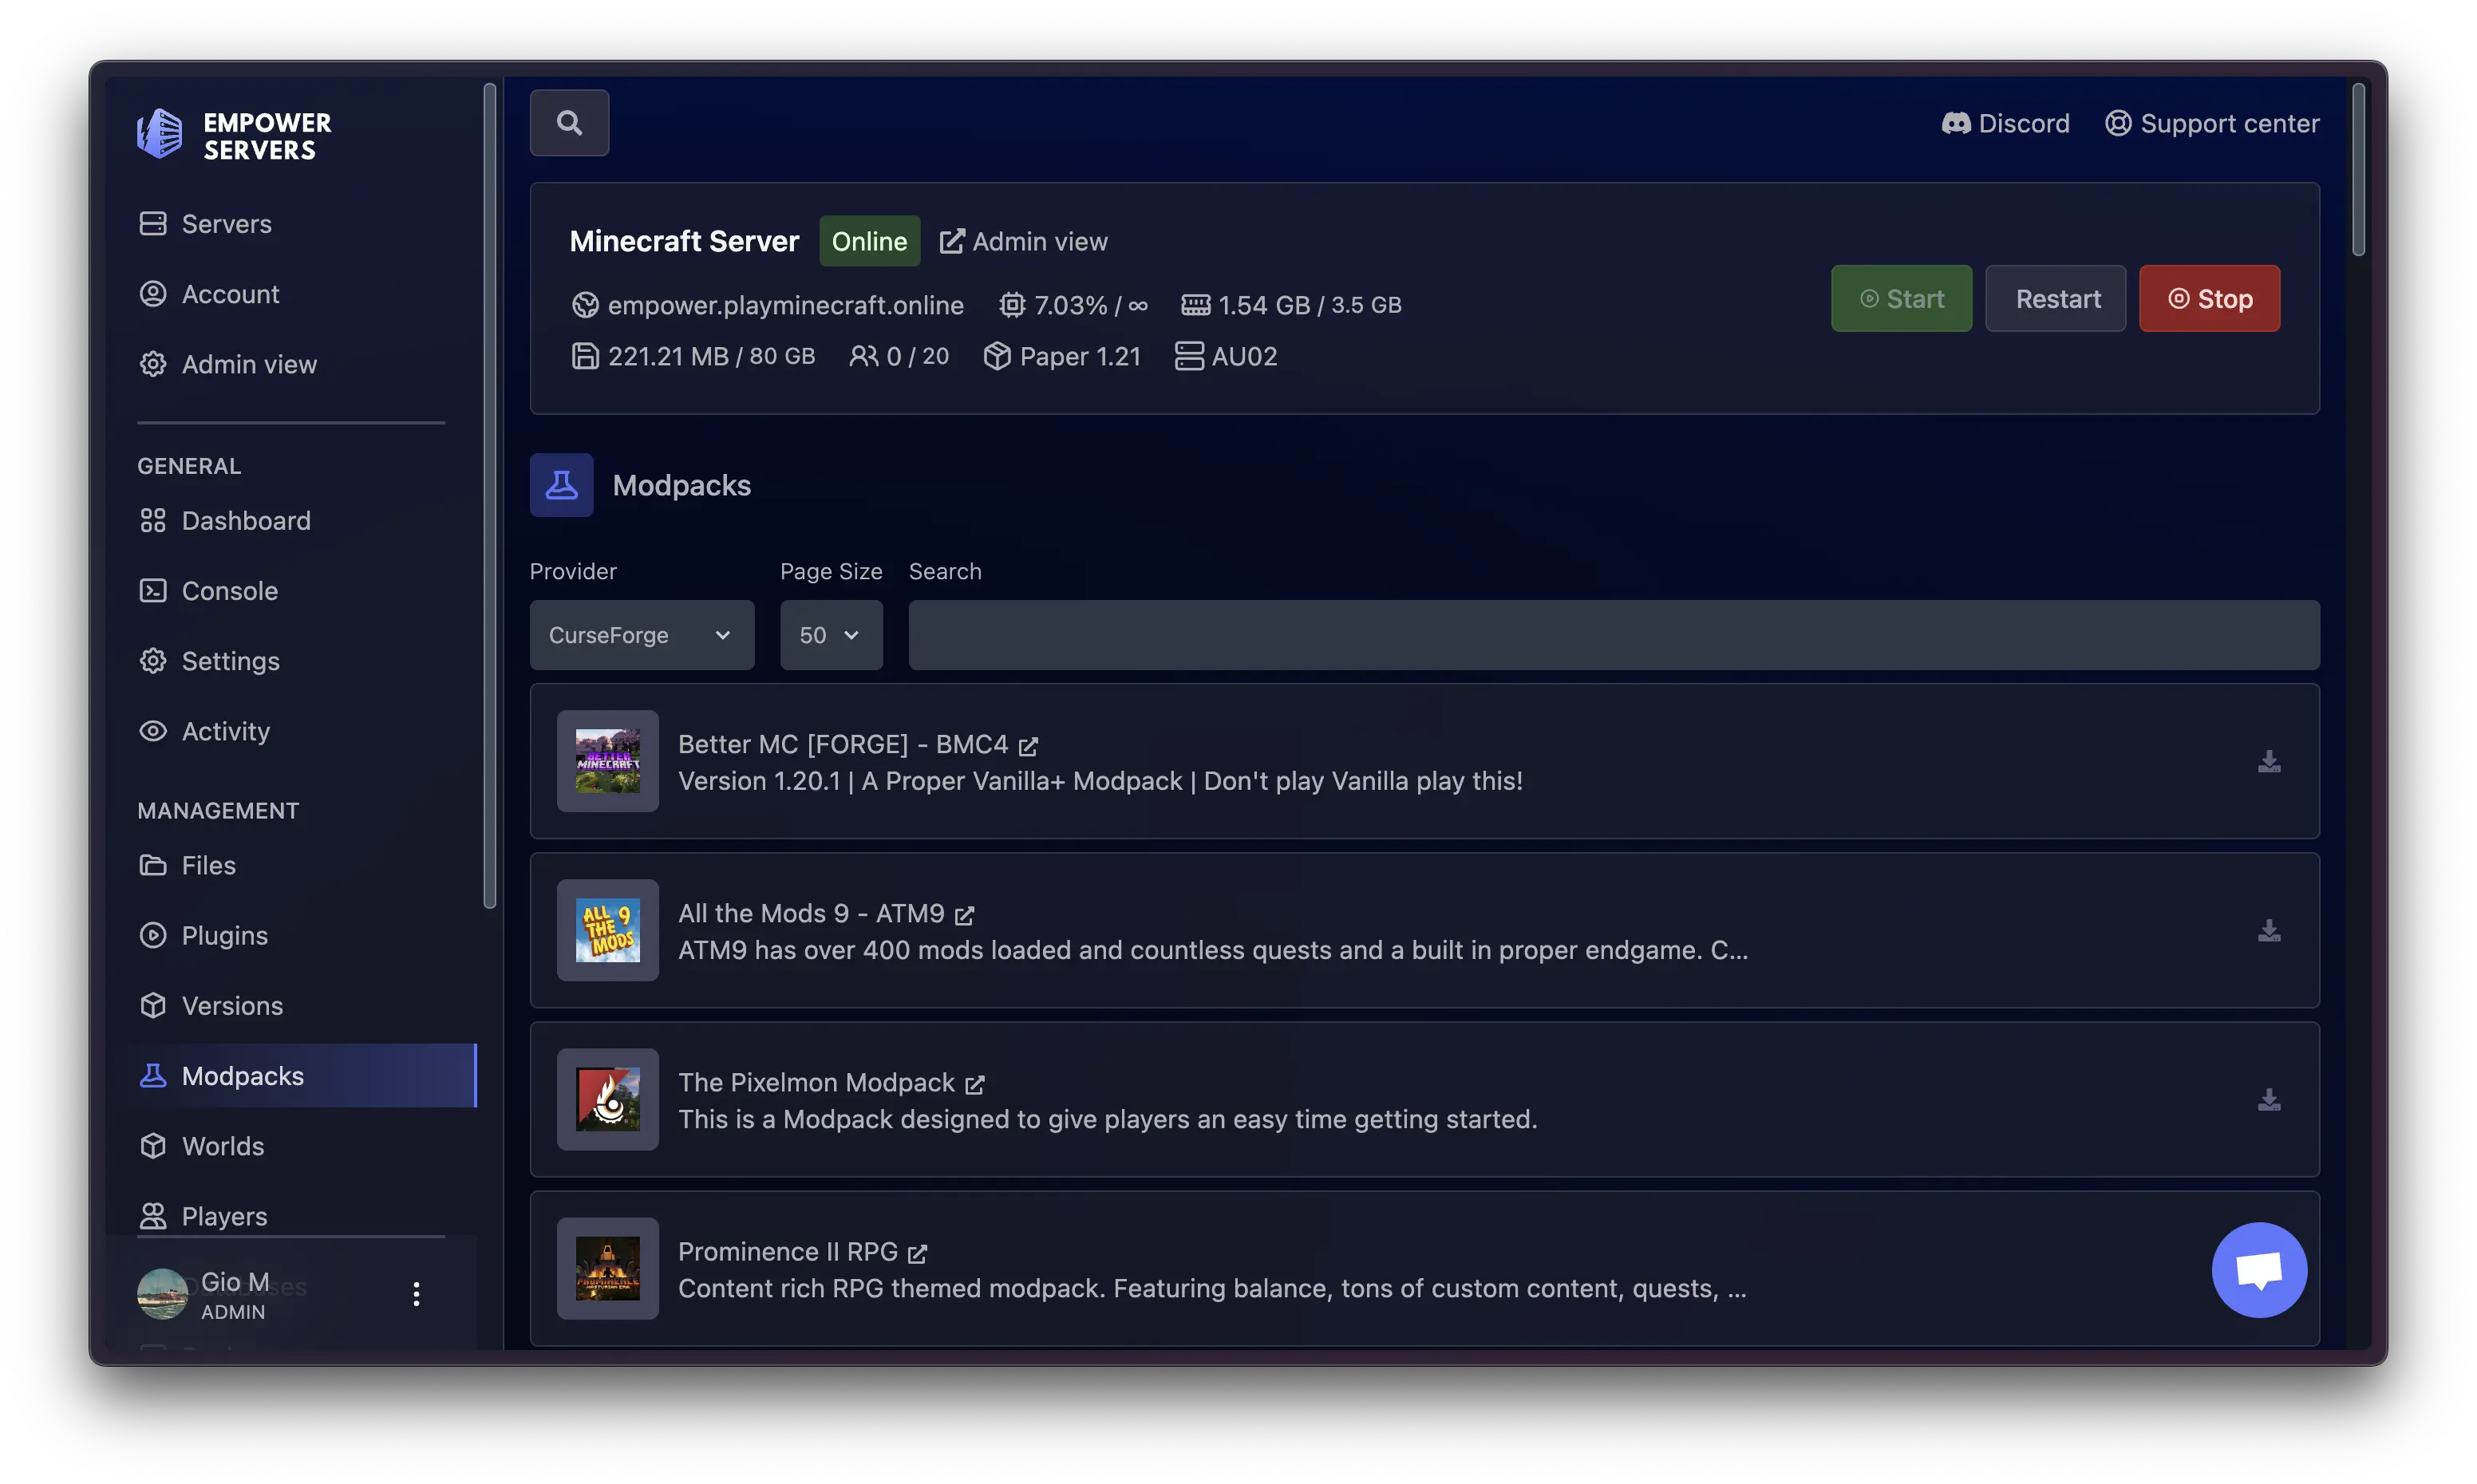Select the Plugins sidebar icon
The image size is (2477, 1484).
[x=153, y=935]
